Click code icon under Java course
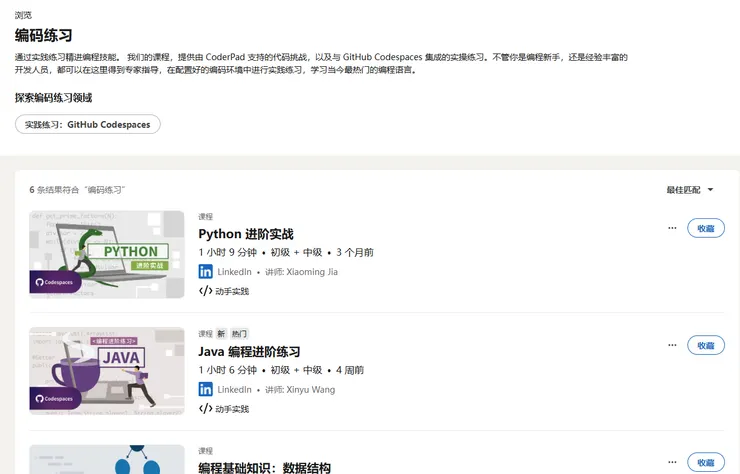The width and height of the screenshot is (740, 474). coord(205,408)
